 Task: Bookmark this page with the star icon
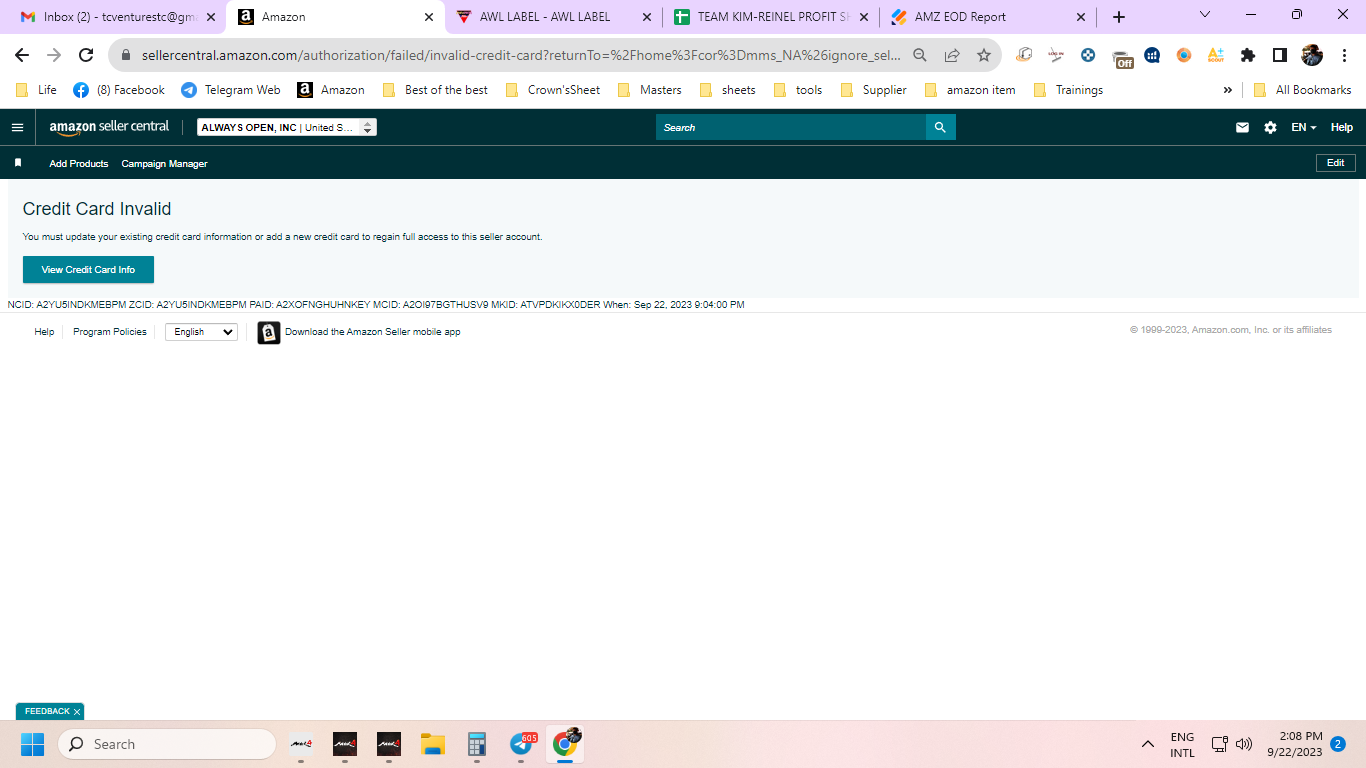click(984, 55)
